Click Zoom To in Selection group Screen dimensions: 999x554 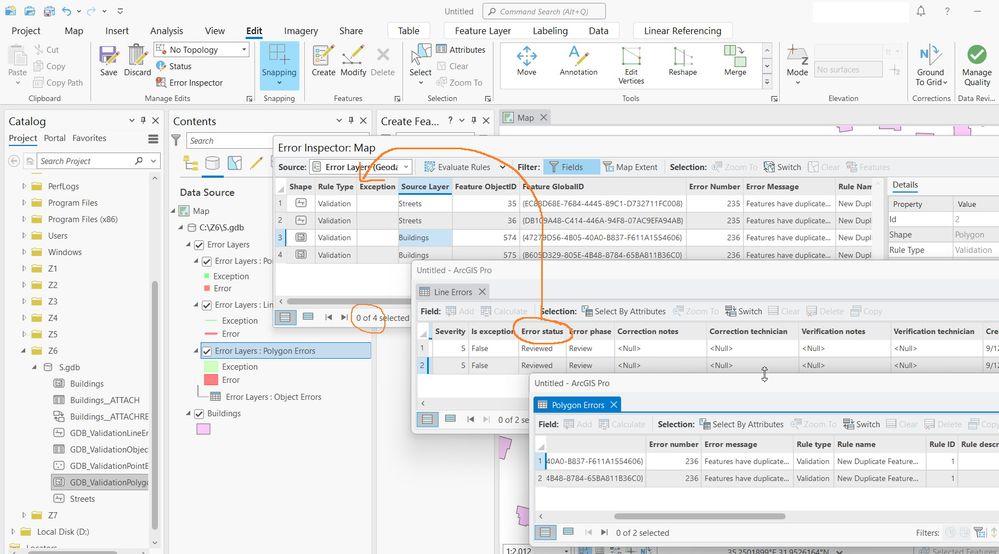(459, 83)
